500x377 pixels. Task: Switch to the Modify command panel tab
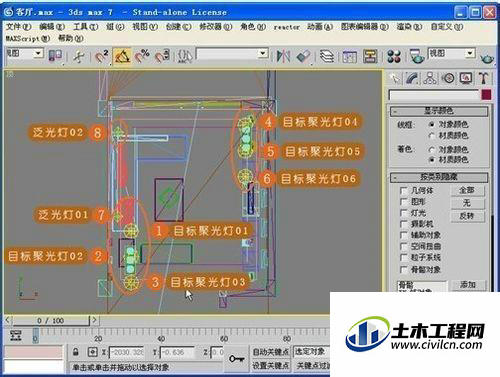point(413,78)
